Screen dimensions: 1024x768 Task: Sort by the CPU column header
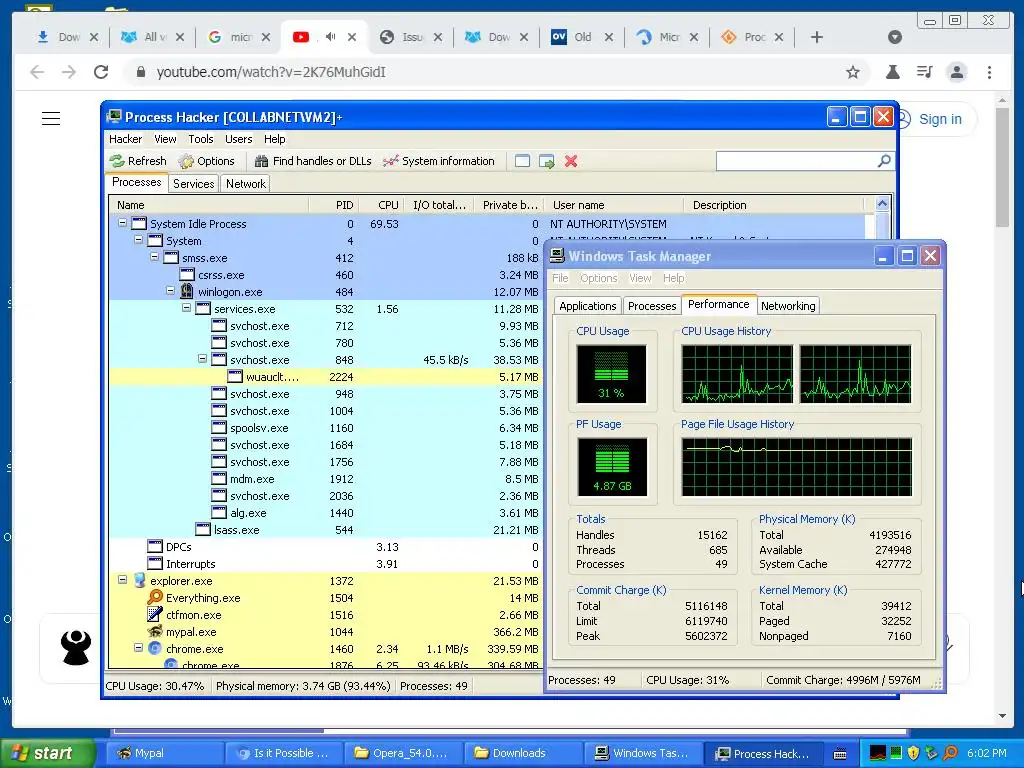(381, 205)
